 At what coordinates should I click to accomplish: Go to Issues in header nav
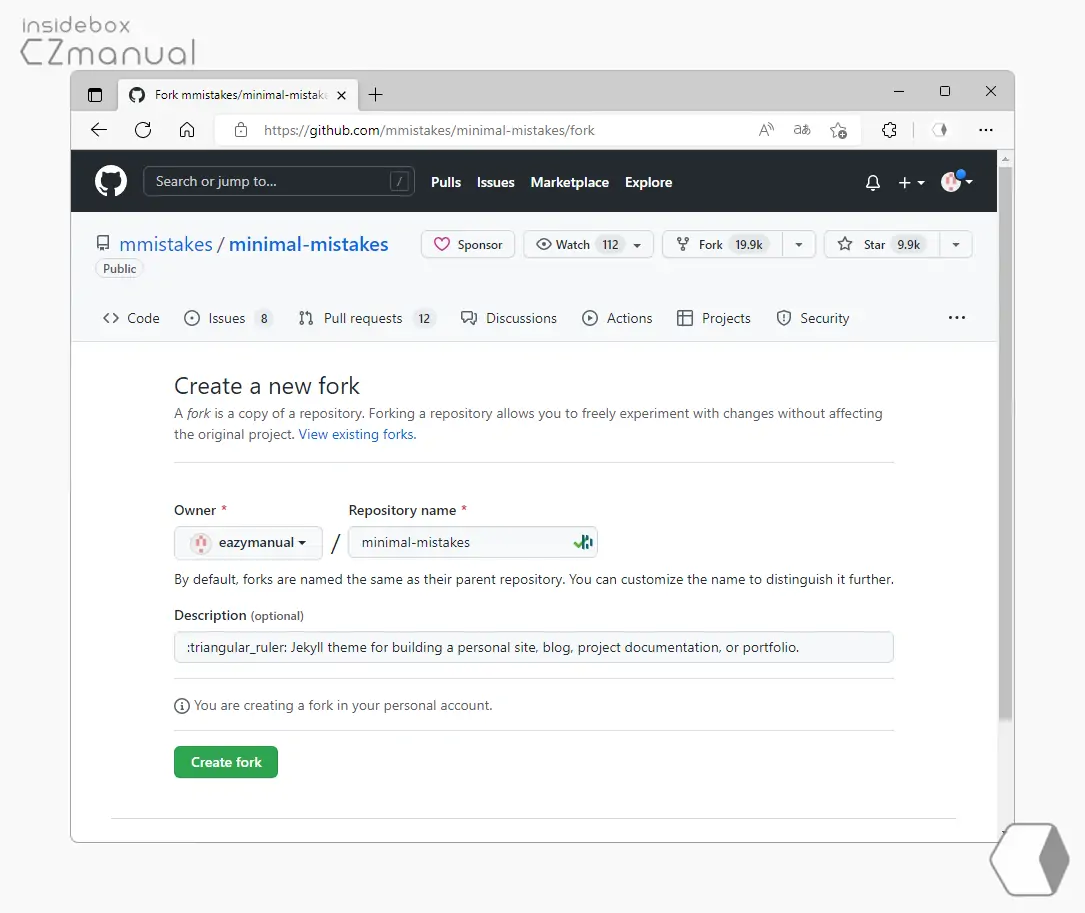click(495, 183)
